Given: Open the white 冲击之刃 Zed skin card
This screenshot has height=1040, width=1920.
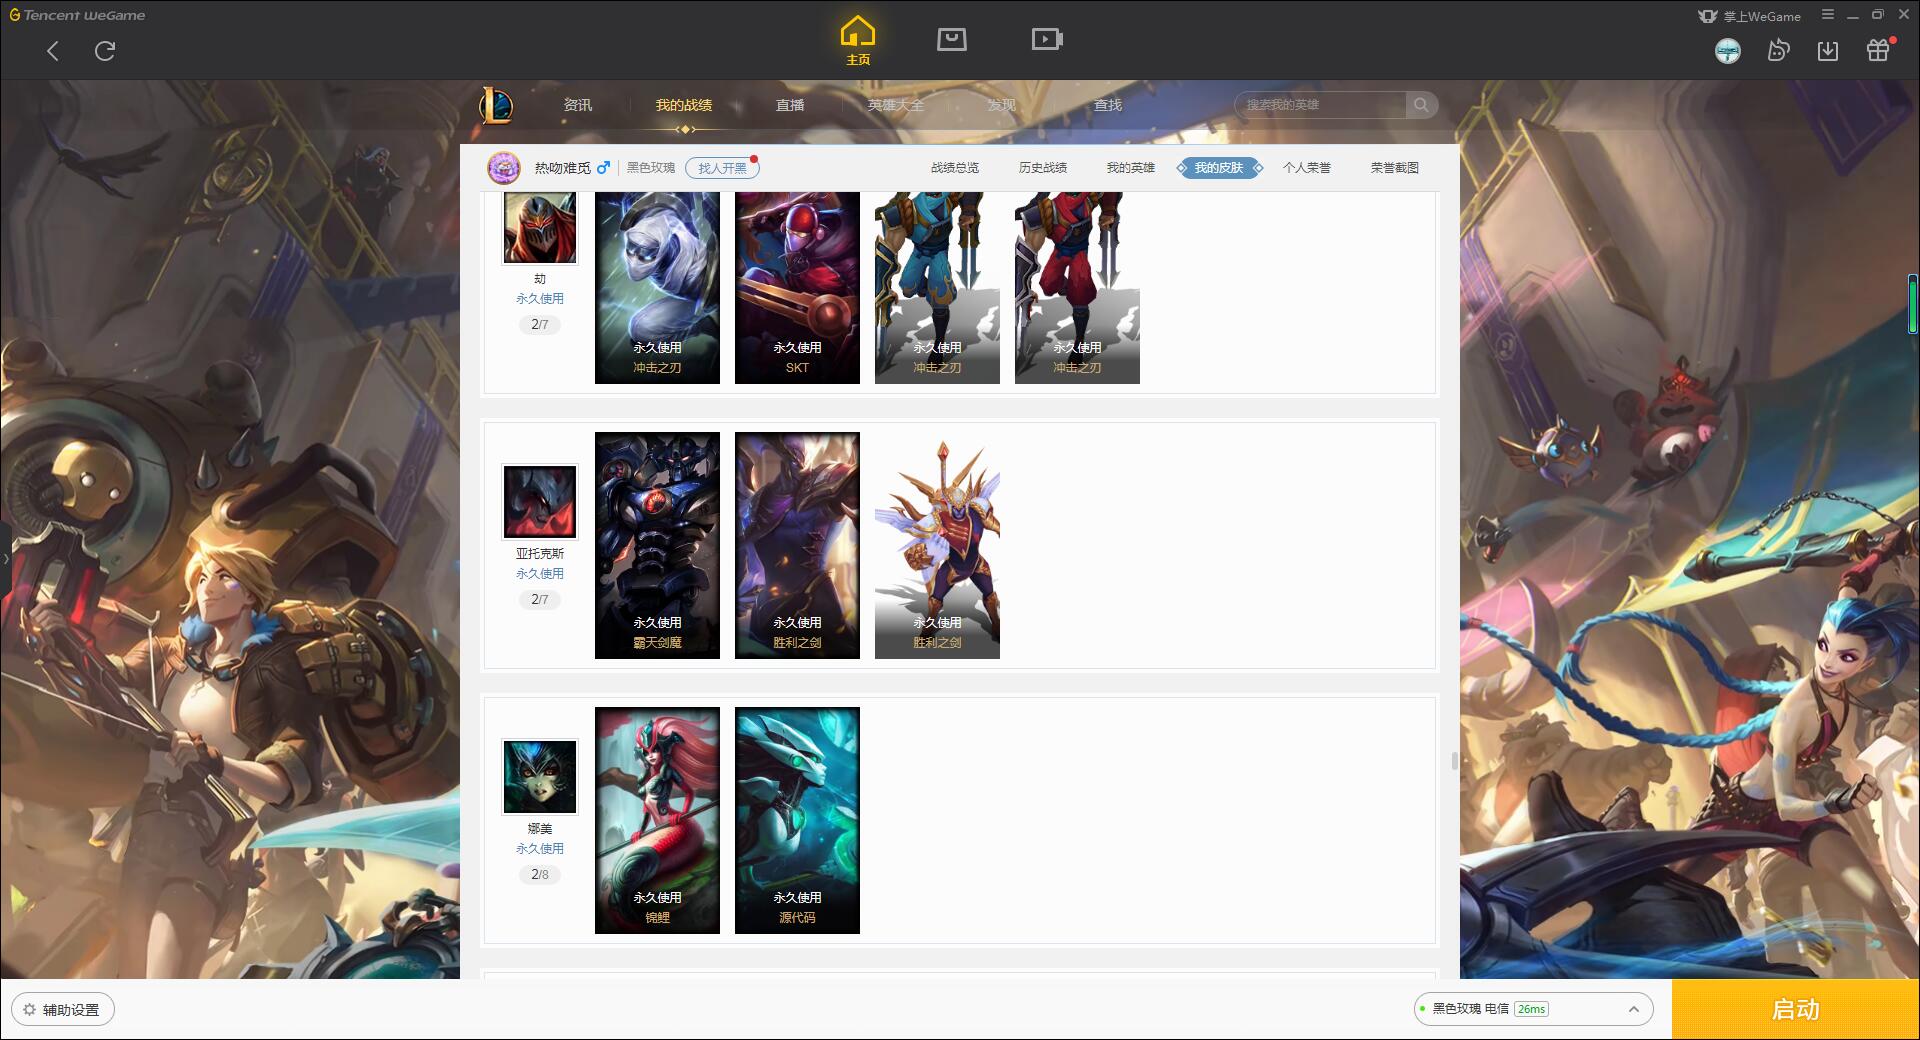Looking at the screenshot, I should pos(657,288).
